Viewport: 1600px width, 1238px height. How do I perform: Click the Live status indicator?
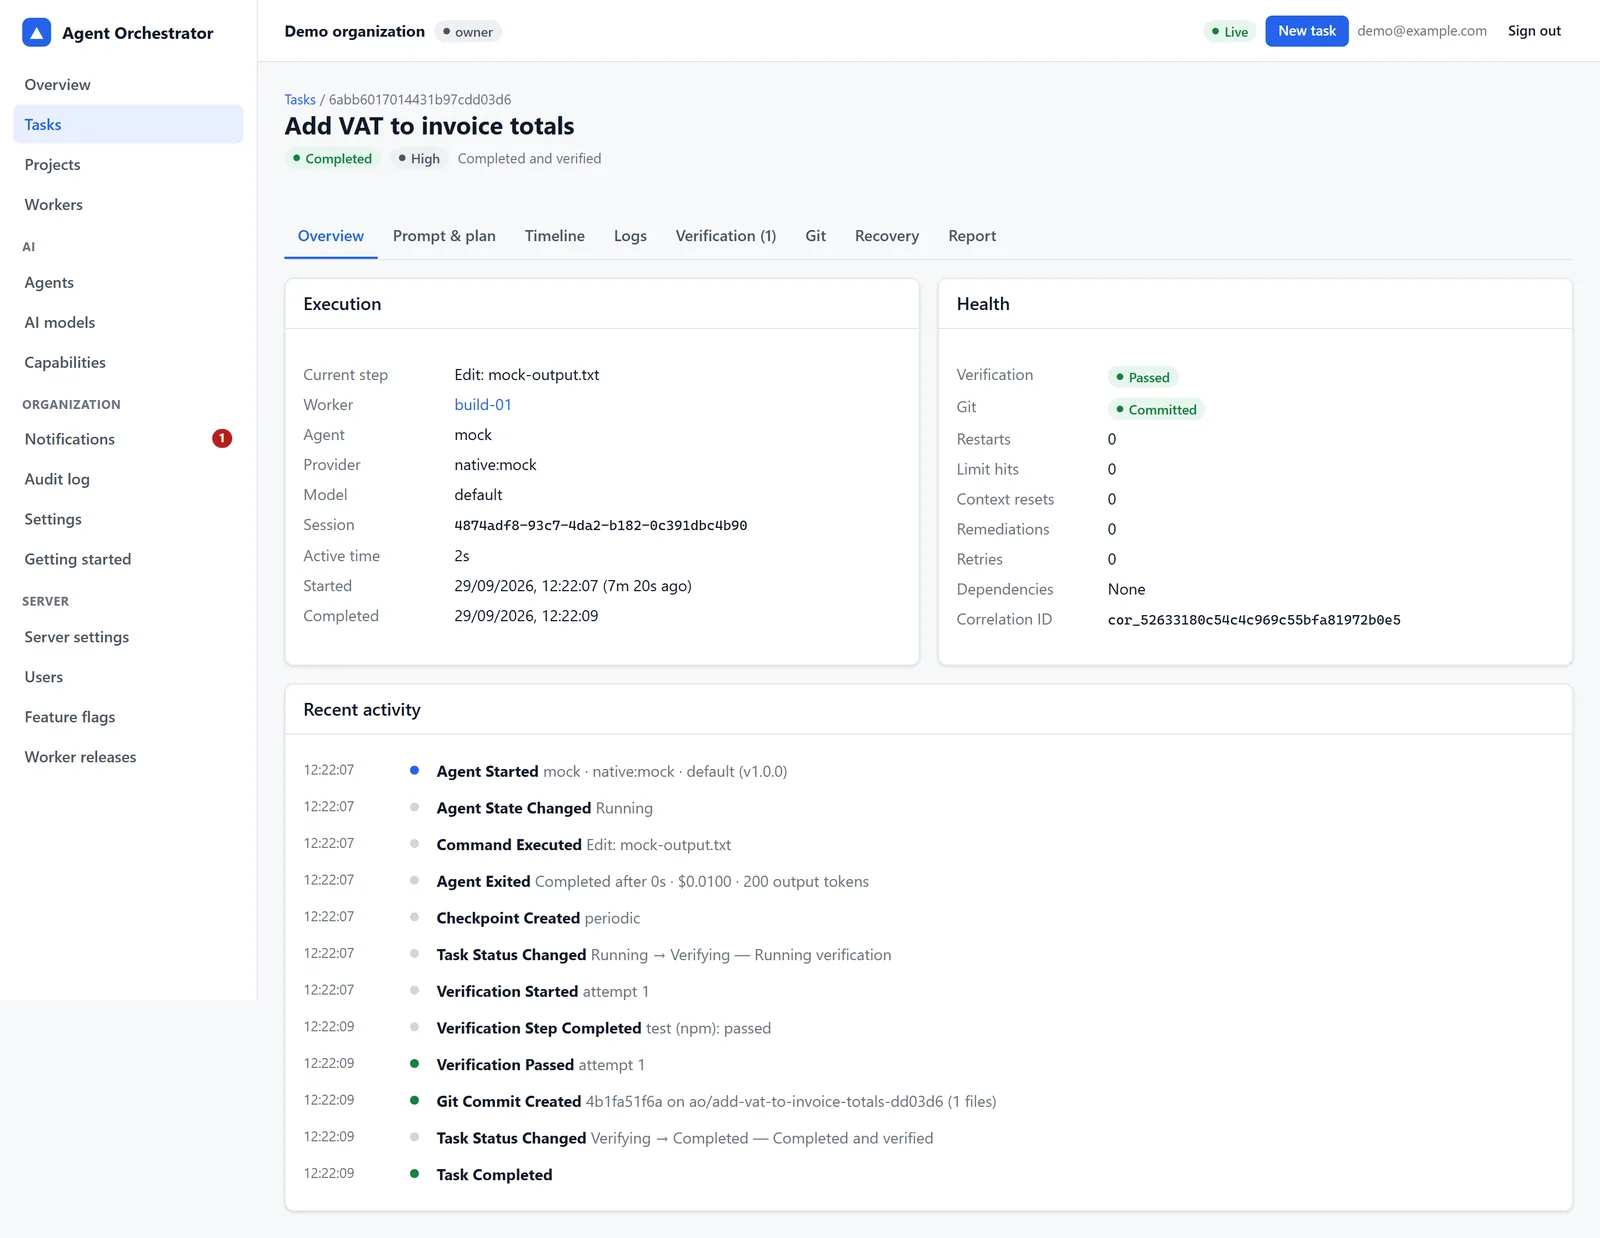1229,32
